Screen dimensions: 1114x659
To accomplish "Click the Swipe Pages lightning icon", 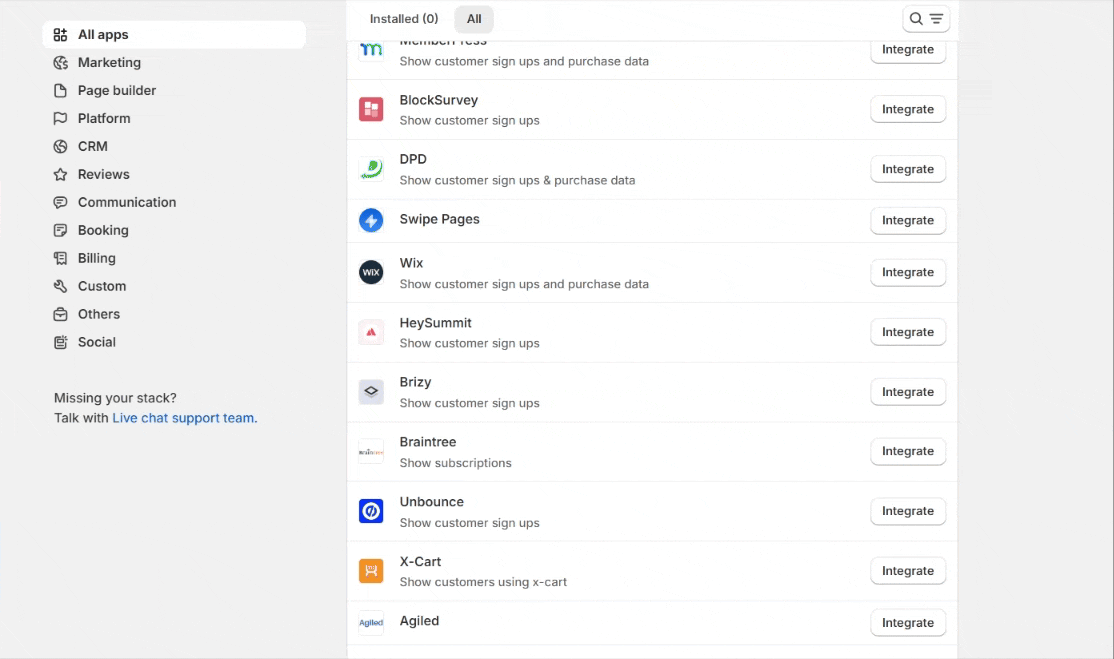I will [371, 221].
